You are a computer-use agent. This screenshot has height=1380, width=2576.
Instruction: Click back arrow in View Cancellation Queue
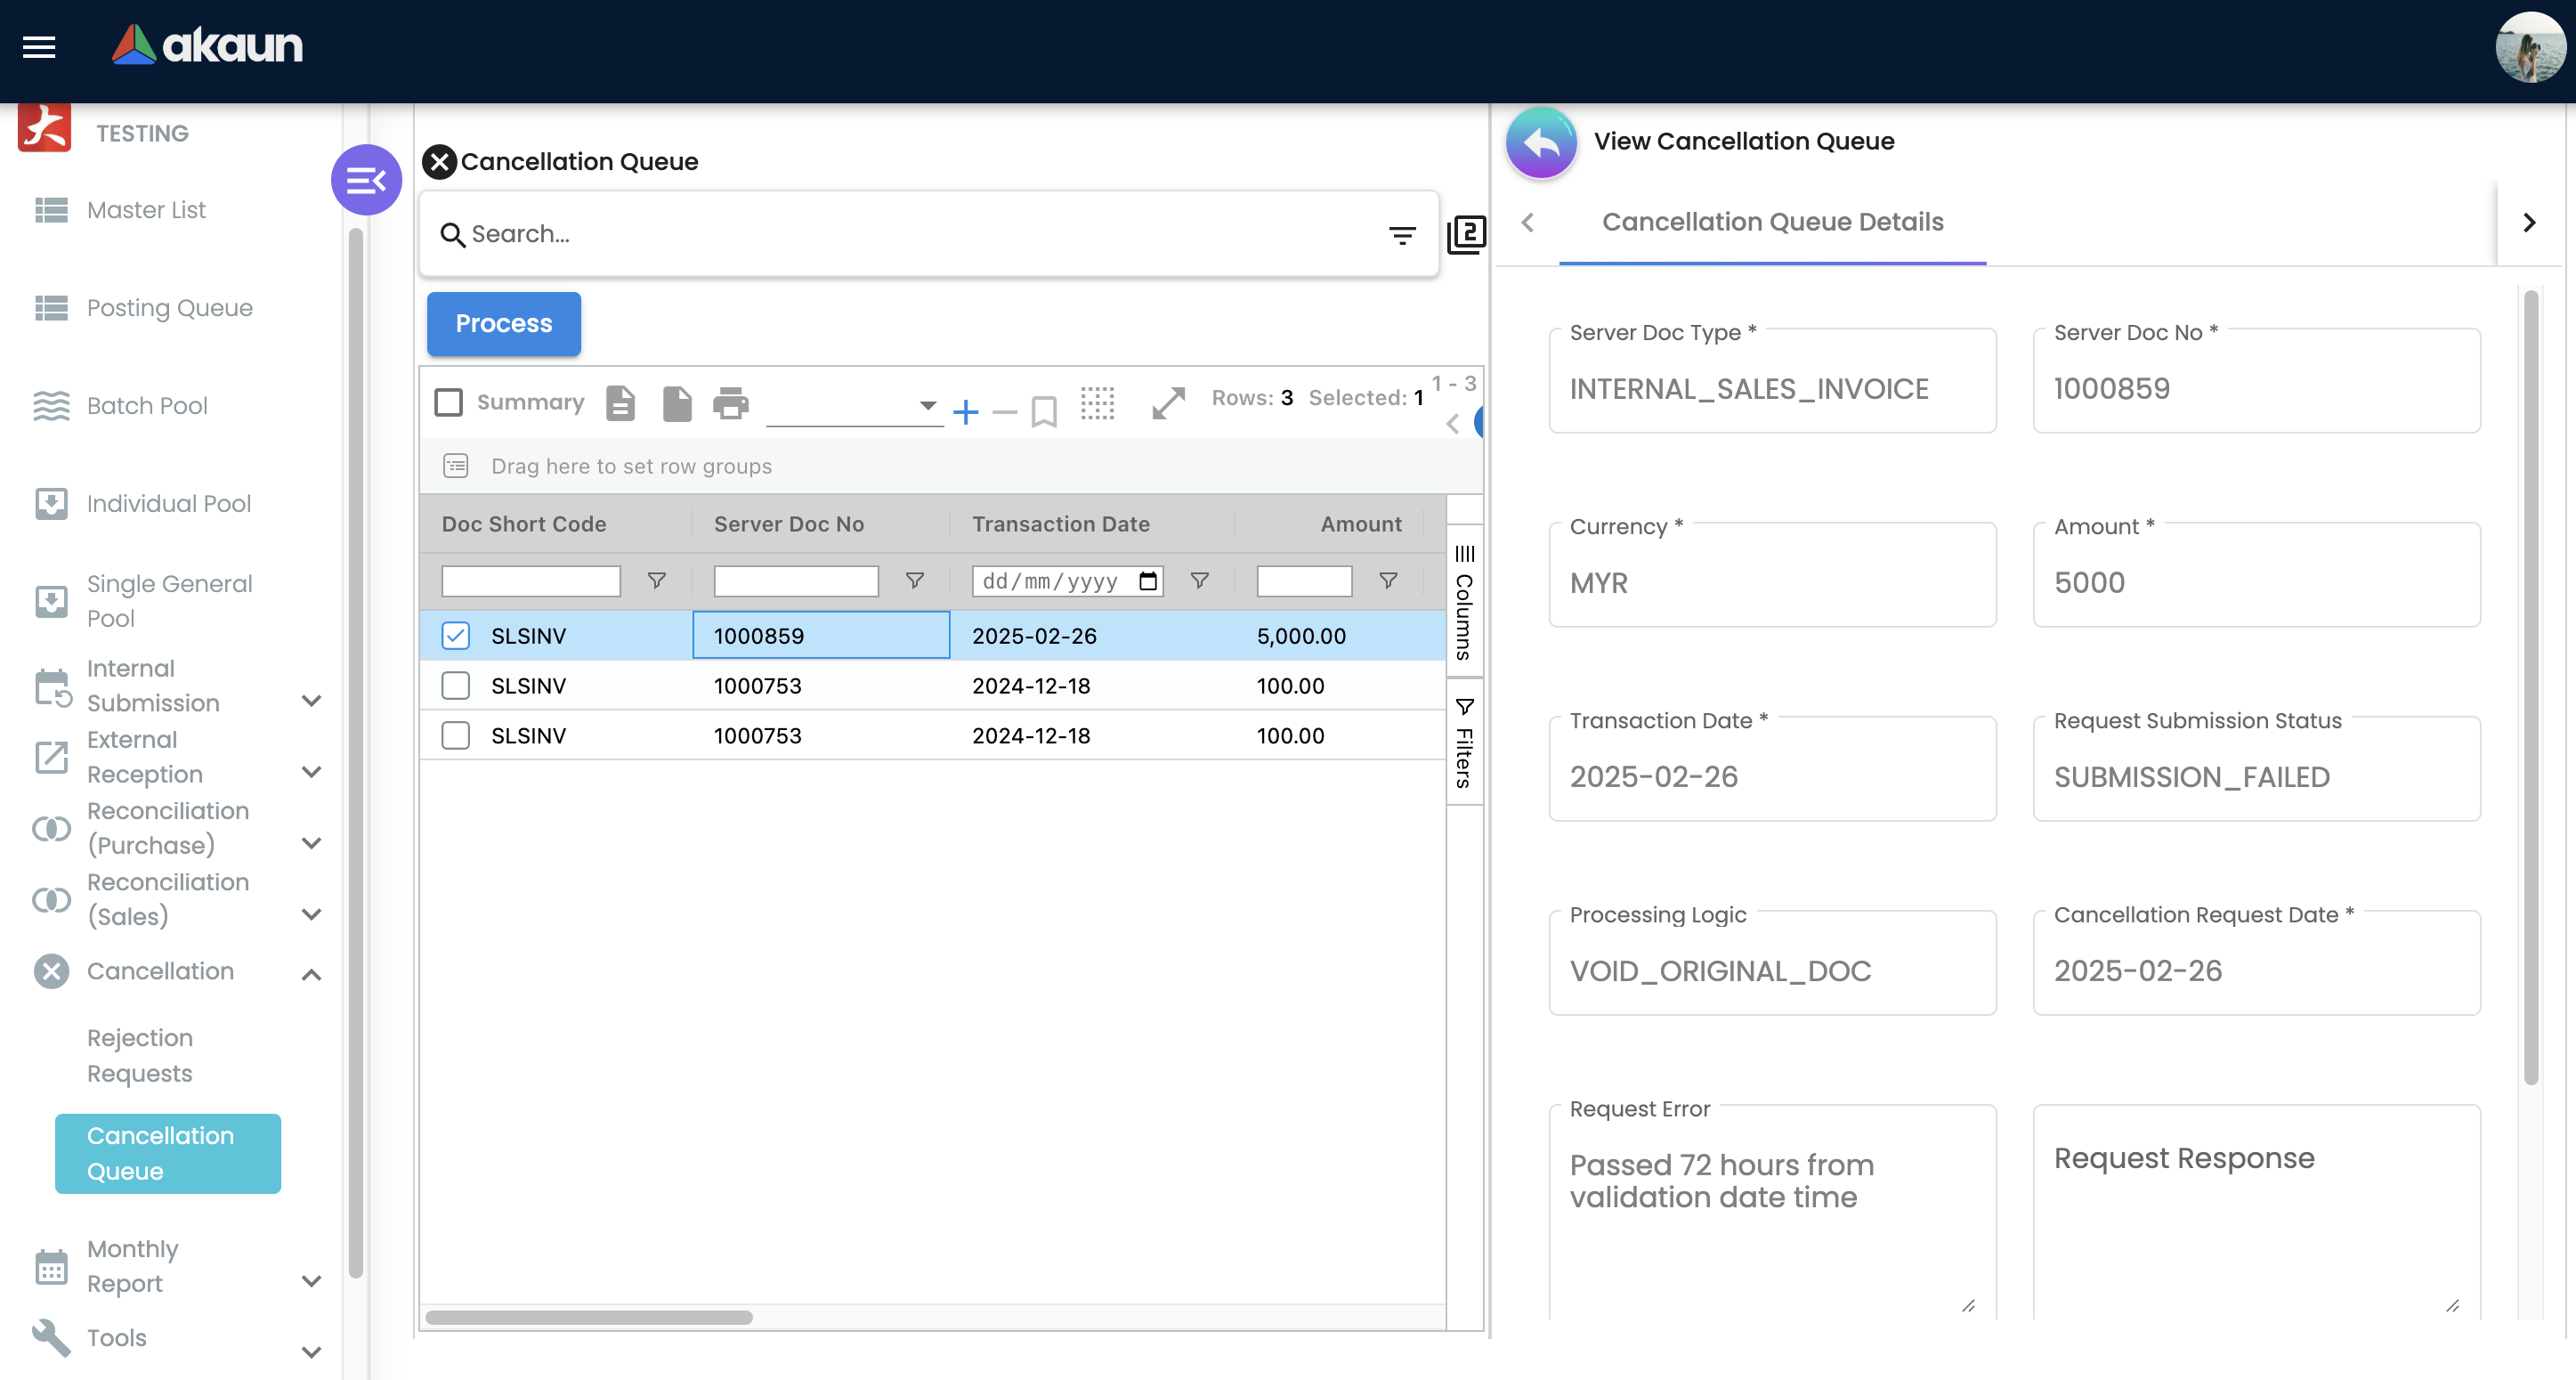coord(1541,142)
